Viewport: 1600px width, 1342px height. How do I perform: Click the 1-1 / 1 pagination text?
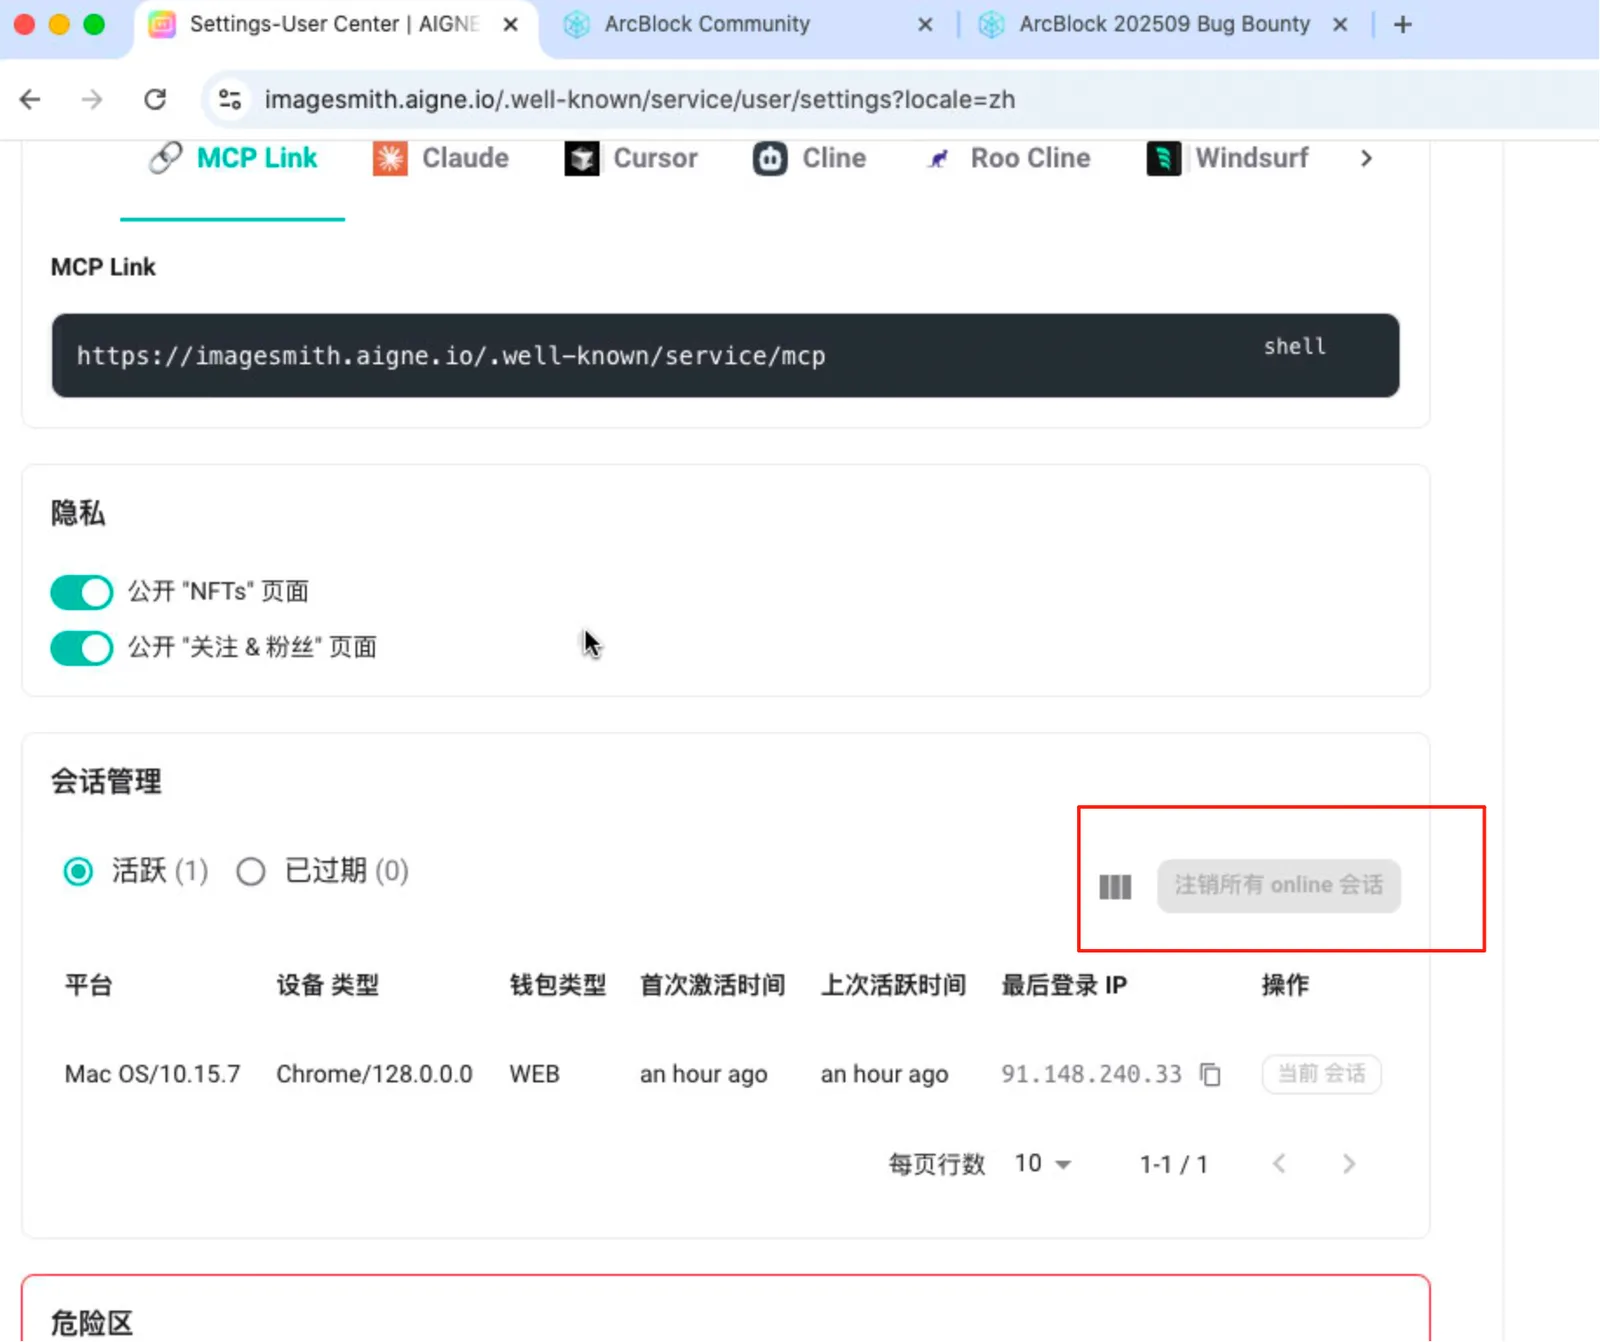tap(1174, 1164)
